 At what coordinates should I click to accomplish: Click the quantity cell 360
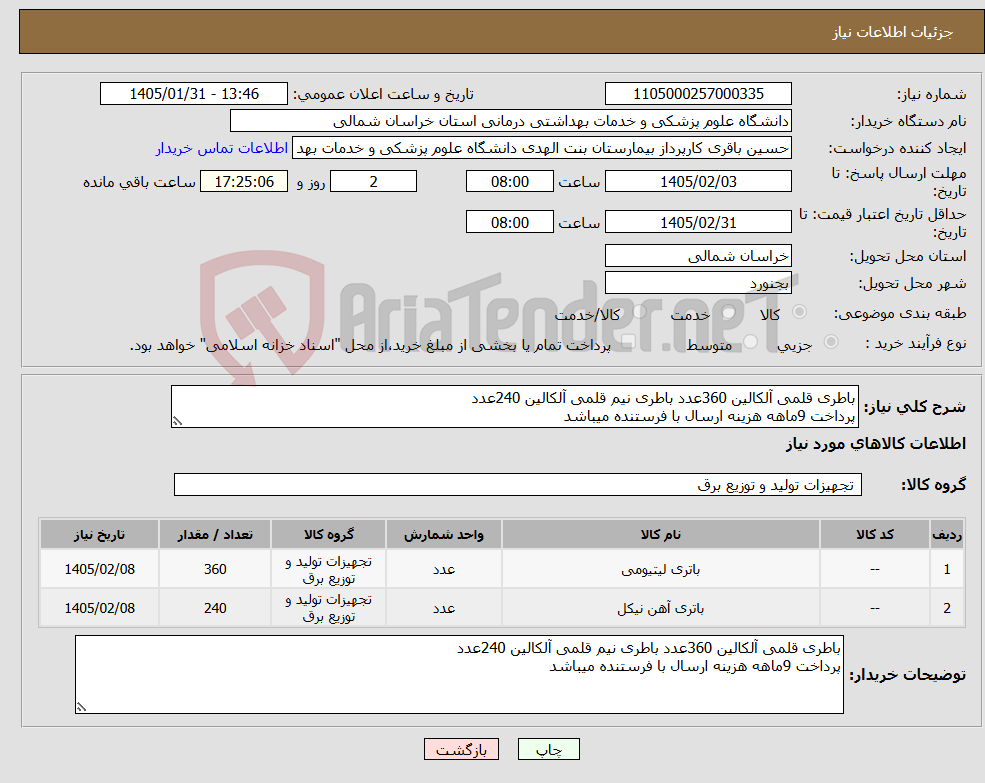pyautogui.click(x=215, y=569)
